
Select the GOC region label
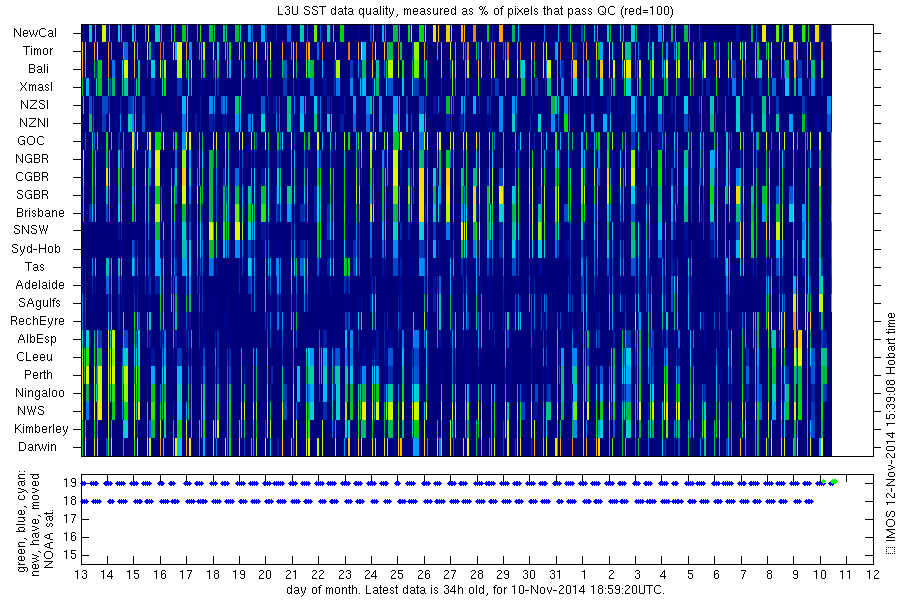click(31, 141)
